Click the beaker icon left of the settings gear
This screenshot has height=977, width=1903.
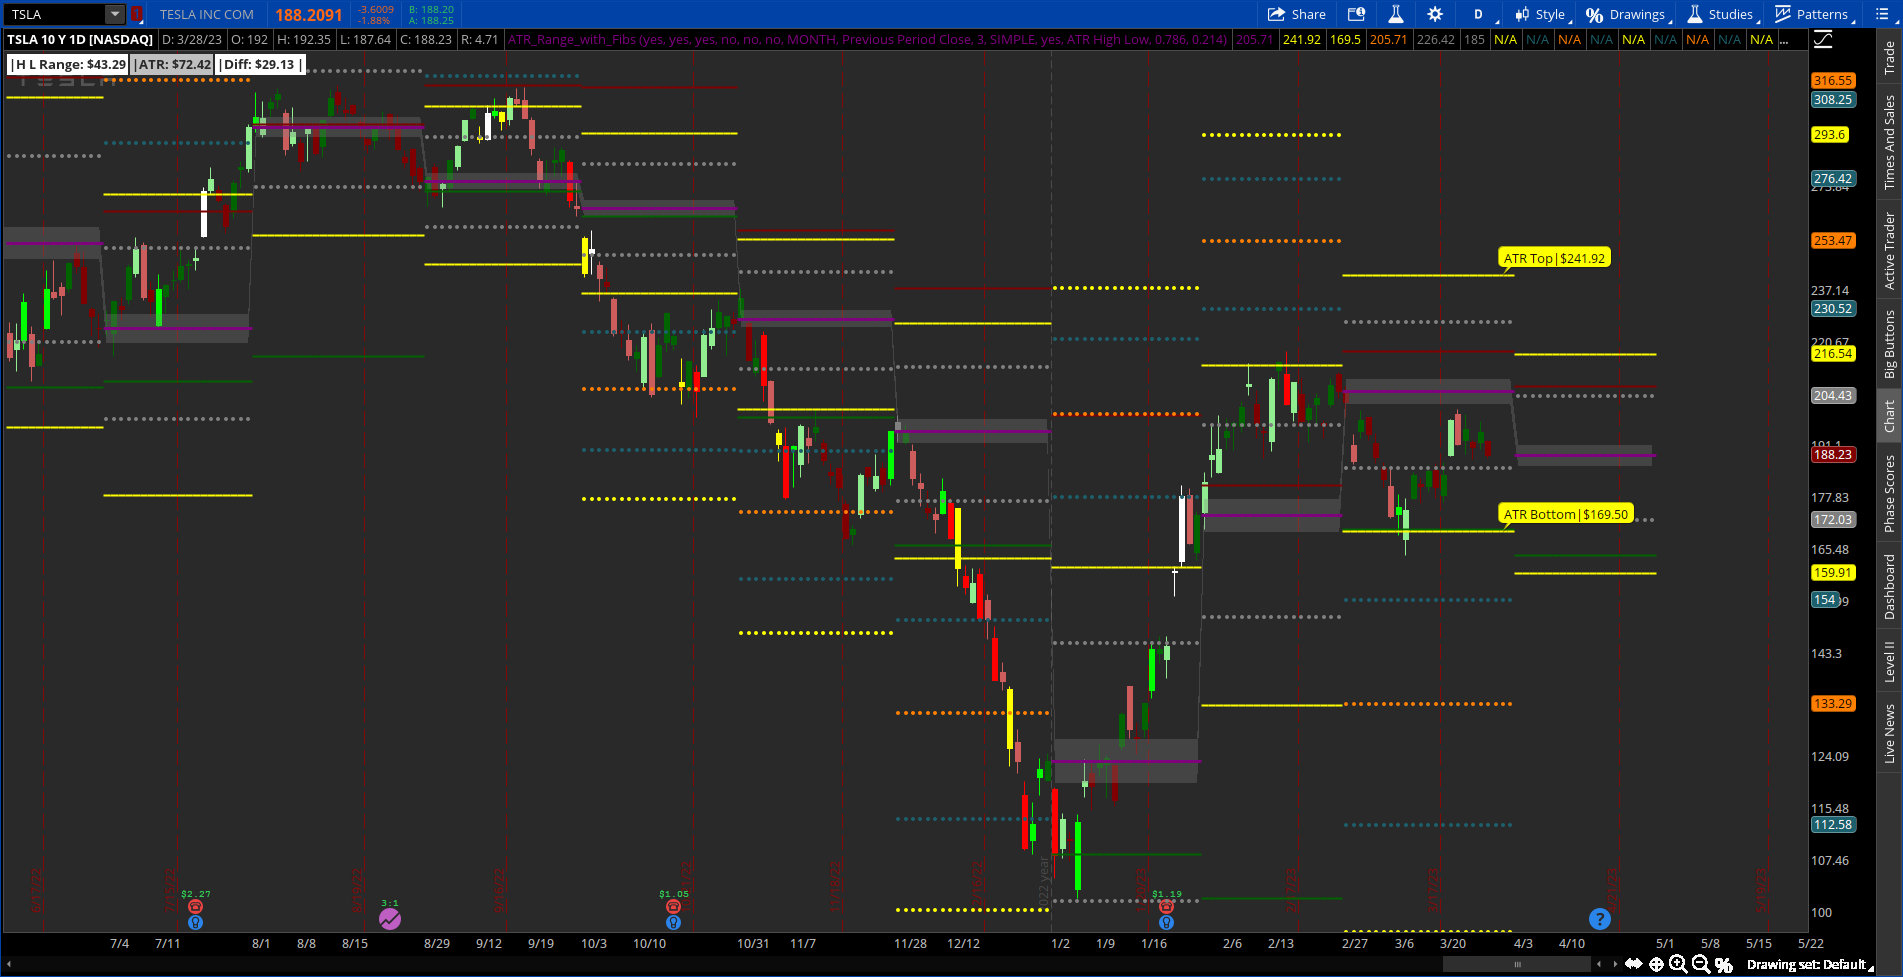1396,14
